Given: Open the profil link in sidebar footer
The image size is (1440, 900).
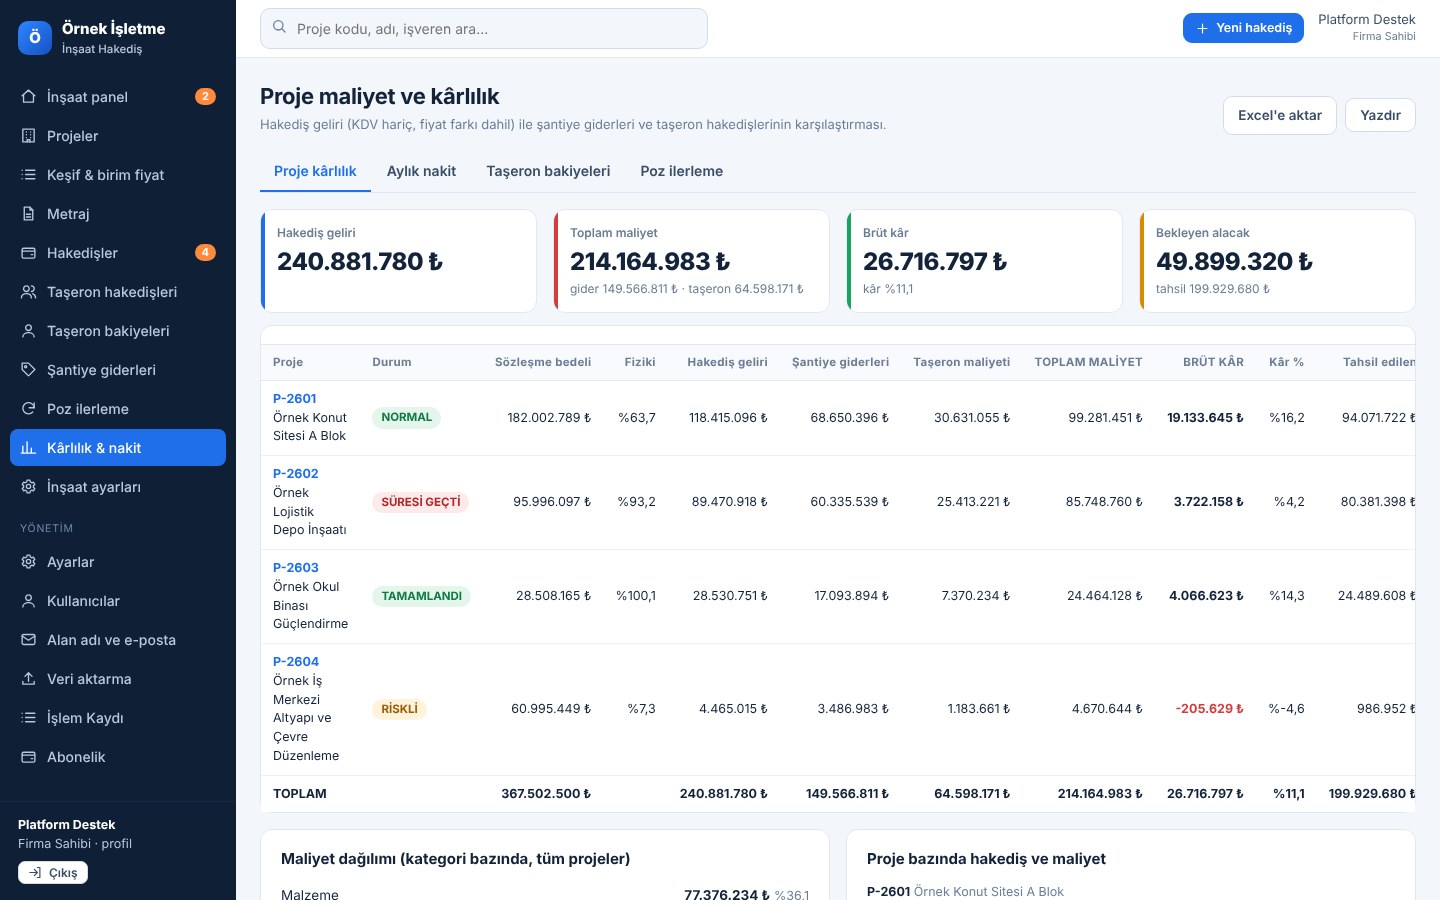Looking at the screenshot, I should click(116, 844).
